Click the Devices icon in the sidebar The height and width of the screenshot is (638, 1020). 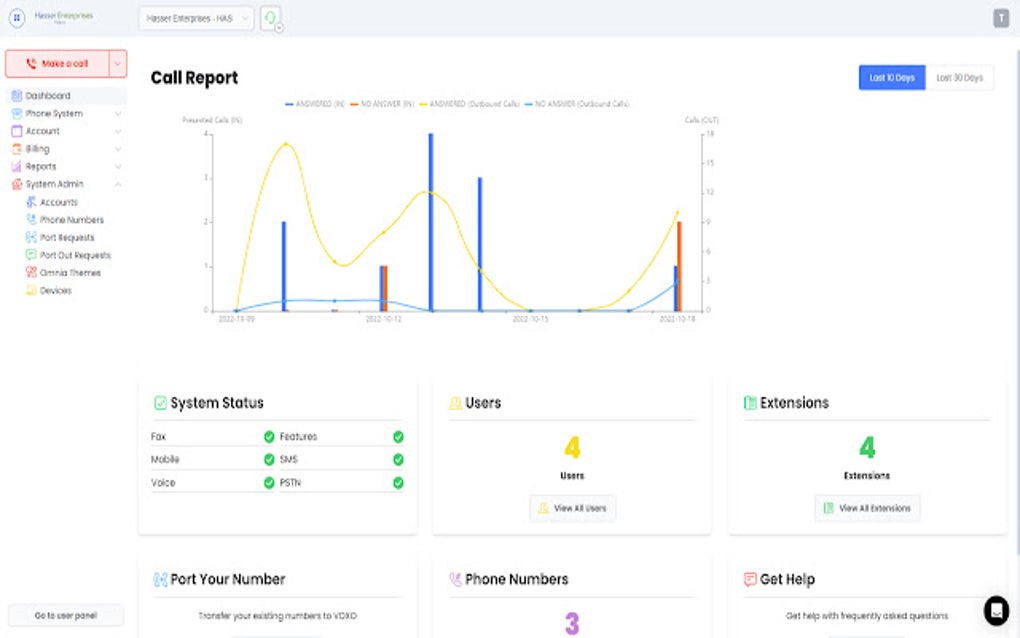[x=31, y=291]
